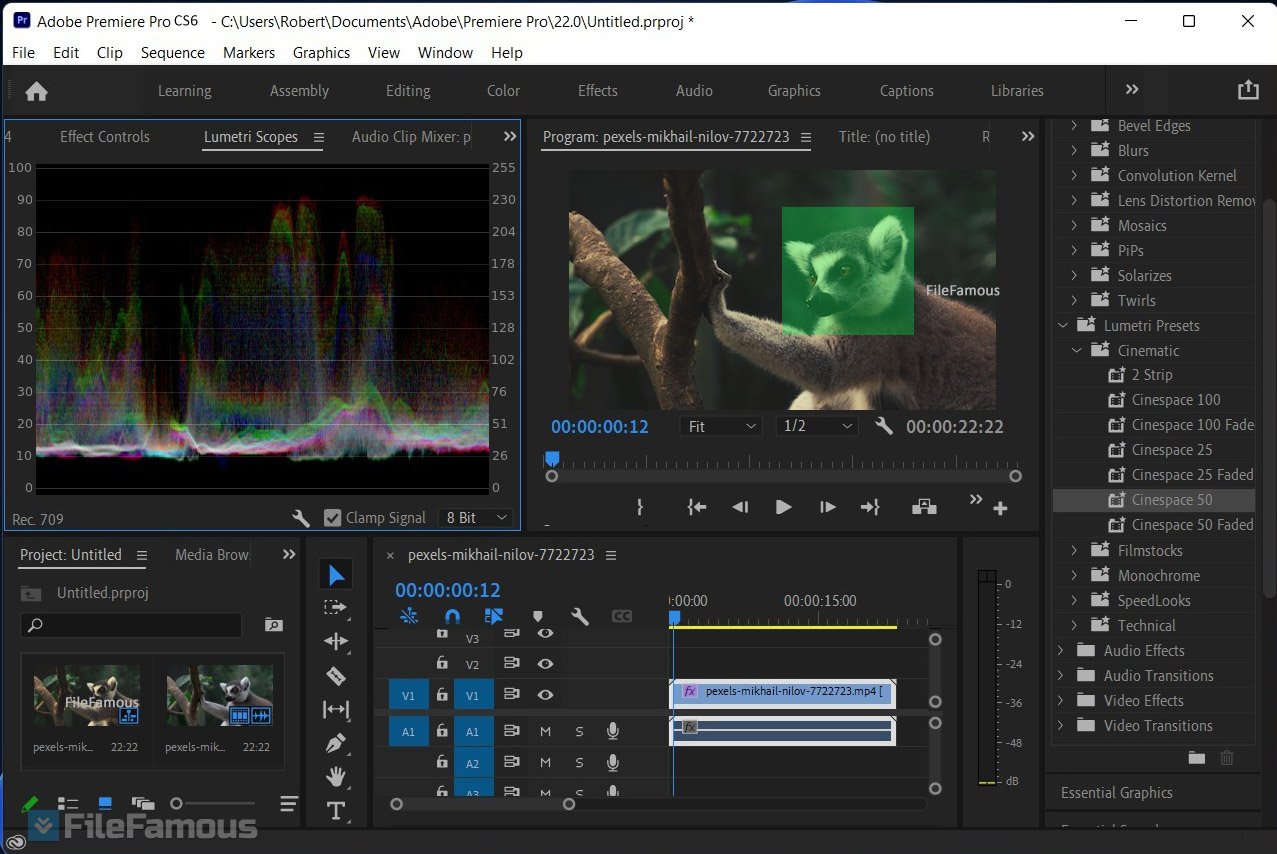Expand the Filmstocks folder

click(1075, 550)
